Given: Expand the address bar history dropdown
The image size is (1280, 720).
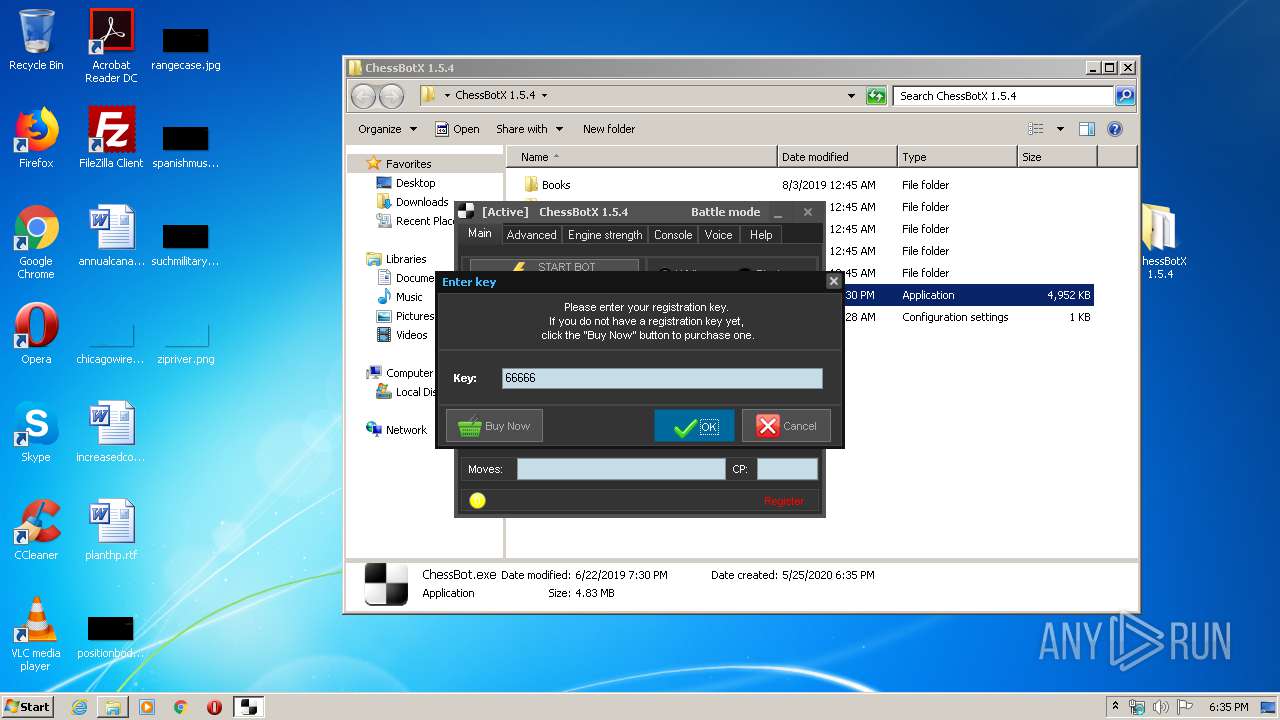Looking at the screenshot, I should point(851,96).
